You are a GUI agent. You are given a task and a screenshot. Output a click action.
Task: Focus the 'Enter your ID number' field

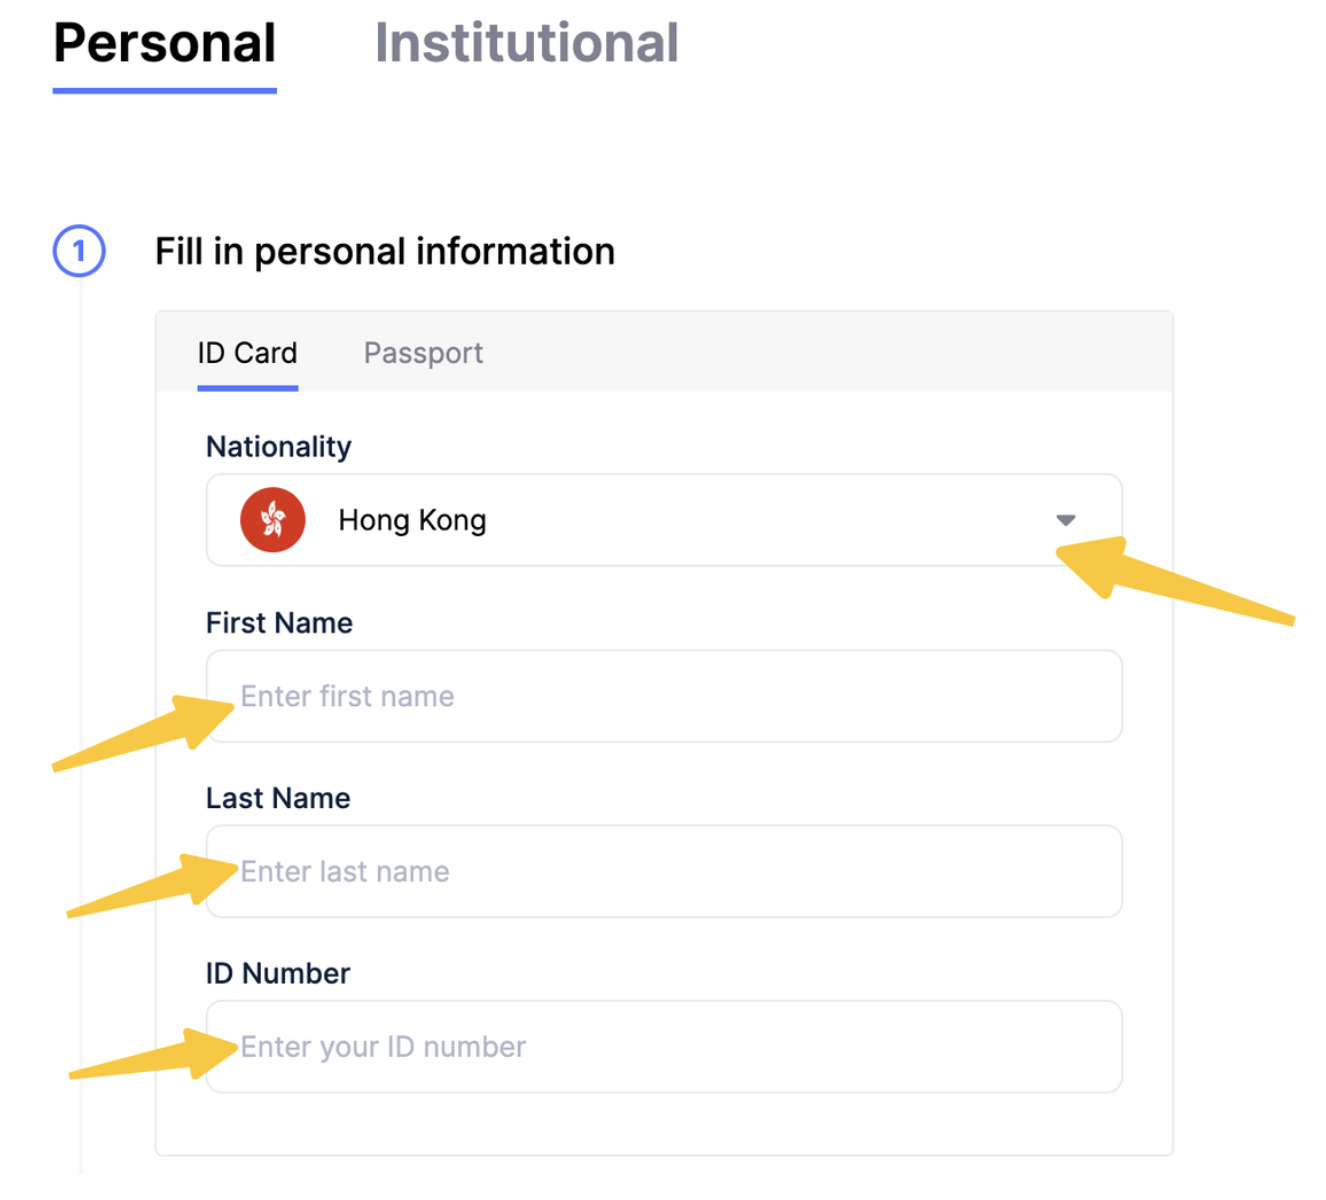[664, 1047]
